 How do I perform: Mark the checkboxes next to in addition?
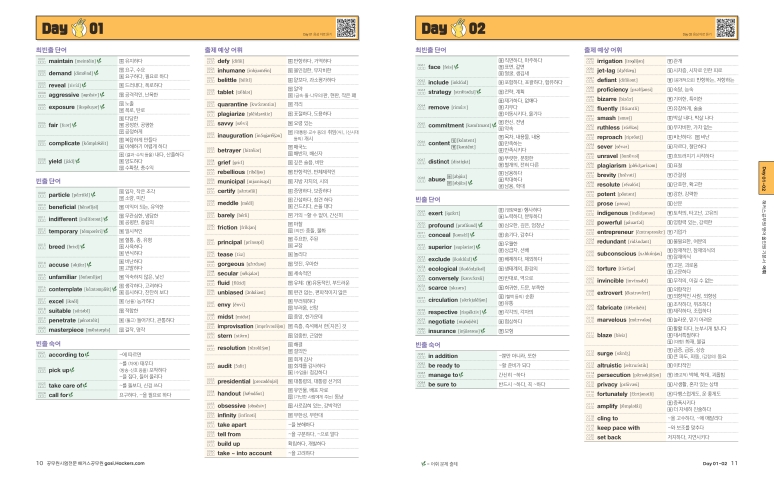(x=421, y=356)
